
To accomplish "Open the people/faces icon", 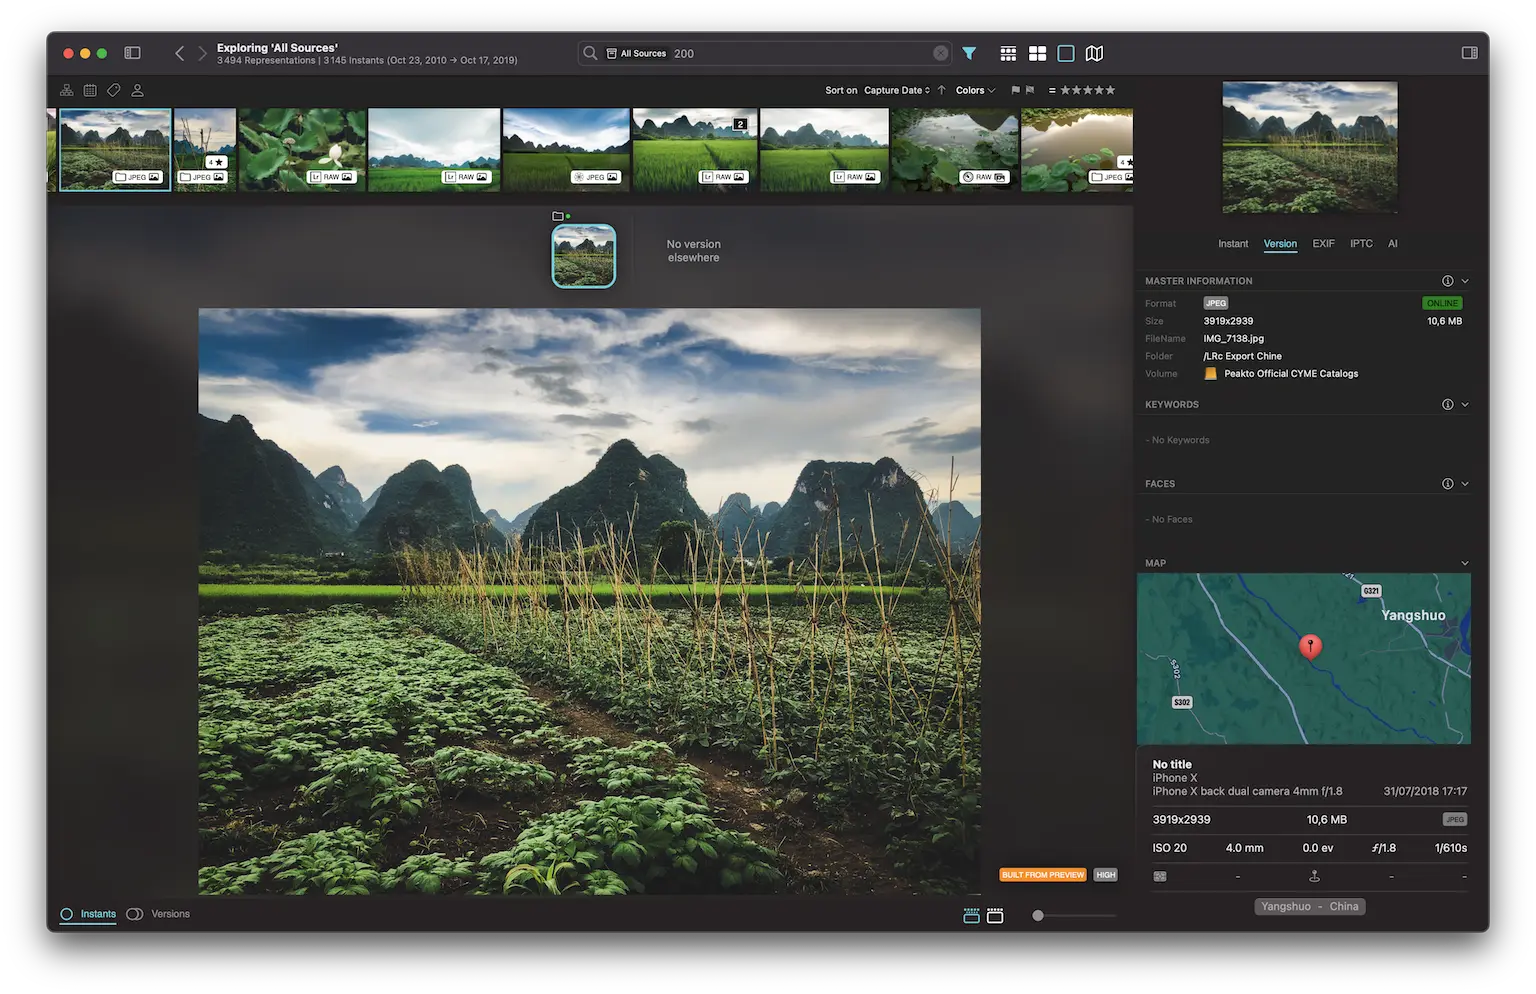I will [138, 90].
